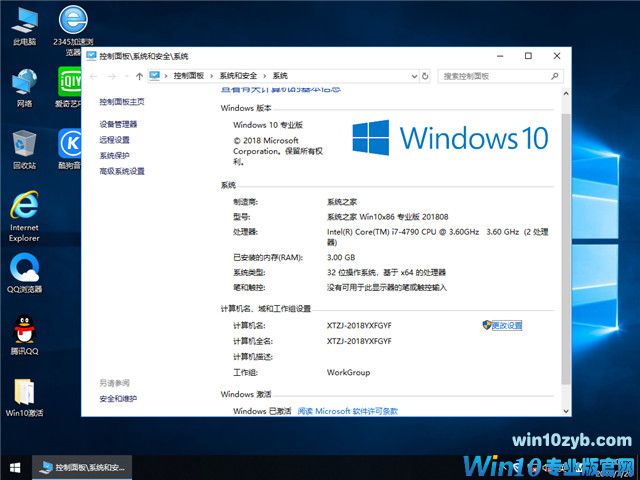
Task: Open the 此电脑 desktop icon
Action: [24, 25]
